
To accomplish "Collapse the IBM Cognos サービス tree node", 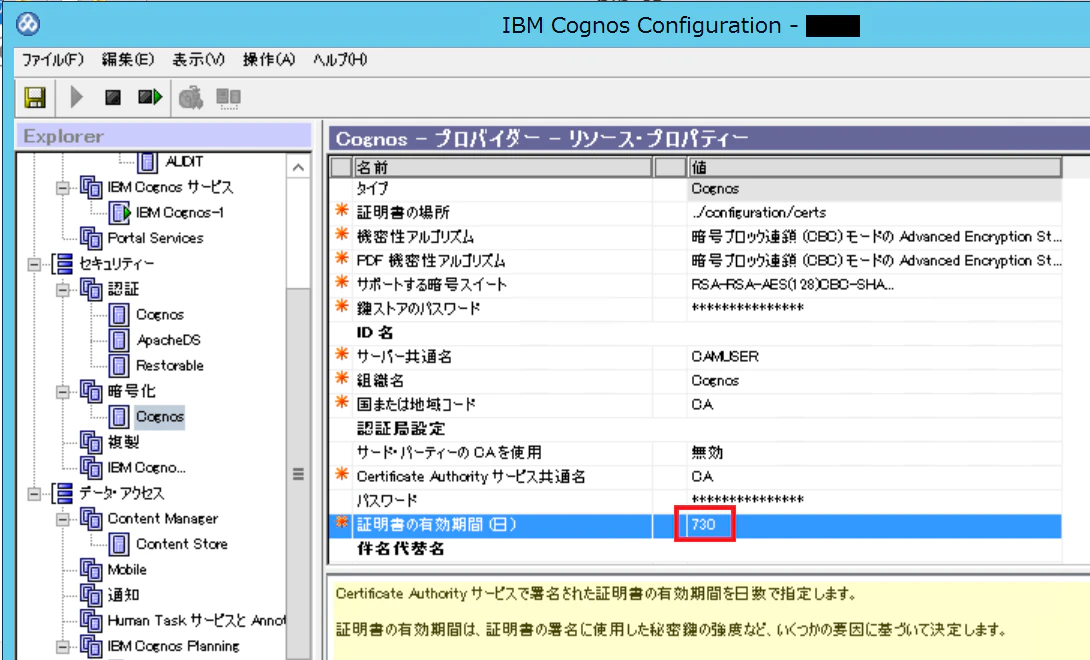I will click(63, 188).
